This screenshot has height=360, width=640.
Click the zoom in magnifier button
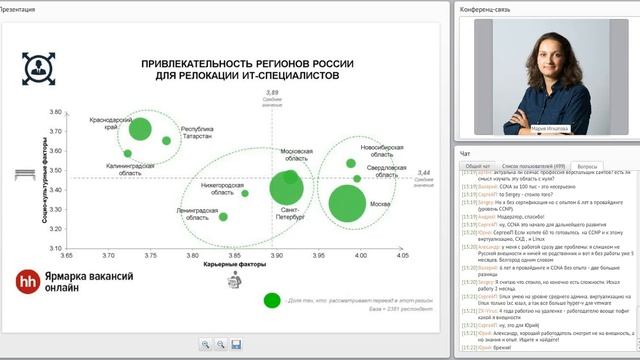205,344
